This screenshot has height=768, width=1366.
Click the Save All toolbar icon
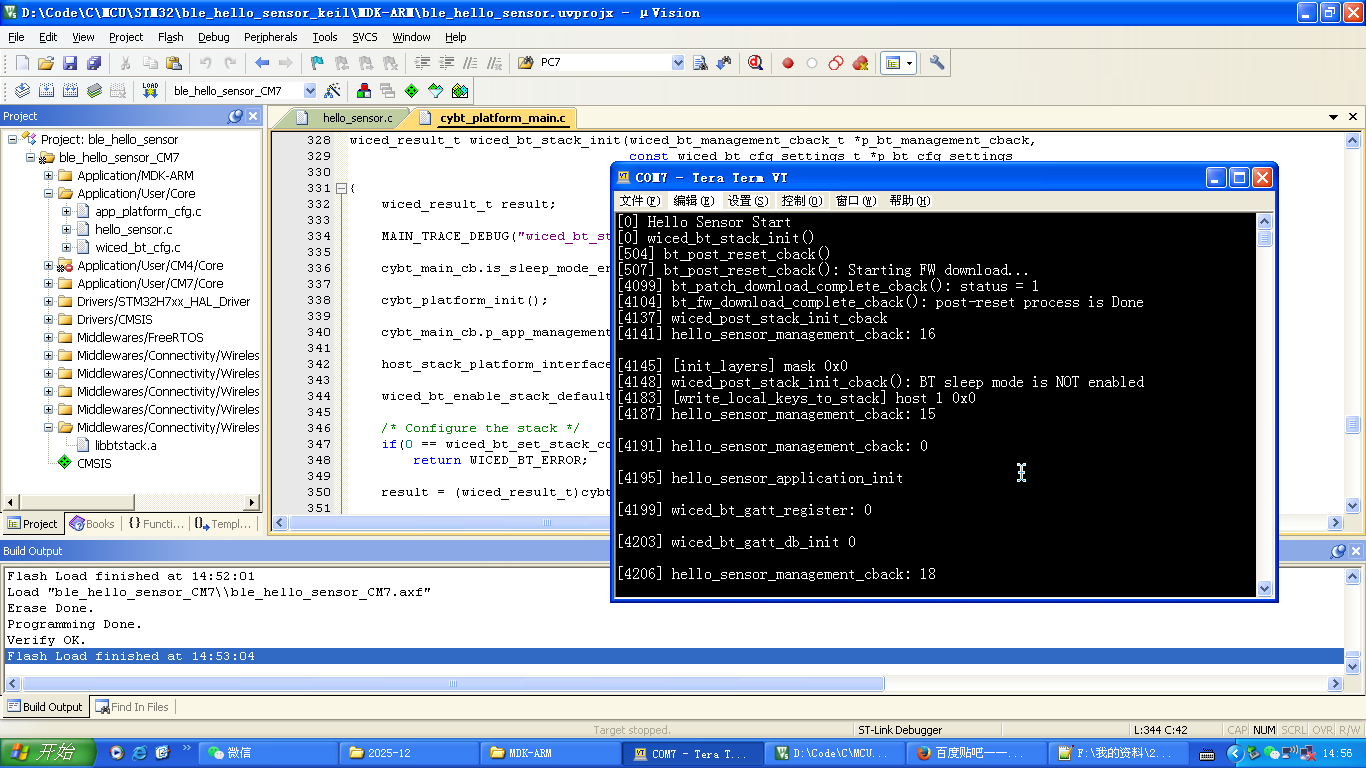click(x=94, y=63)
